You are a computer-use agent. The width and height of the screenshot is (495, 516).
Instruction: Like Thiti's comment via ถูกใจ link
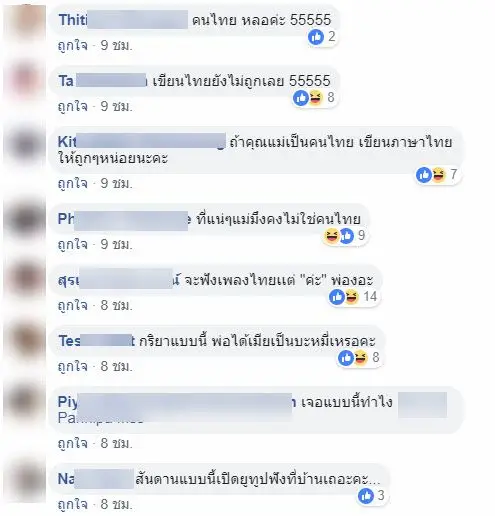click(73, 46)
